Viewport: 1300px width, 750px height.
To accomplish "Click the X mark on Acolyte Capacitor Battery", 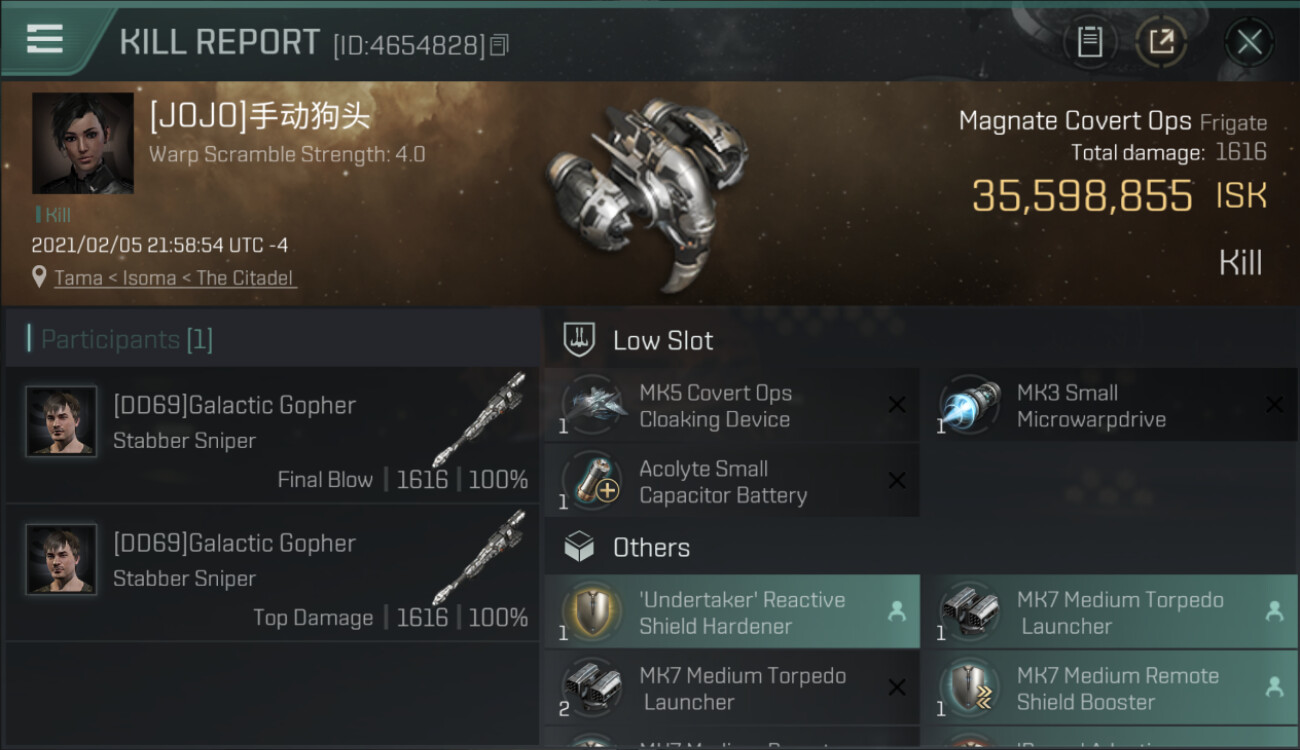I will 897,481.
